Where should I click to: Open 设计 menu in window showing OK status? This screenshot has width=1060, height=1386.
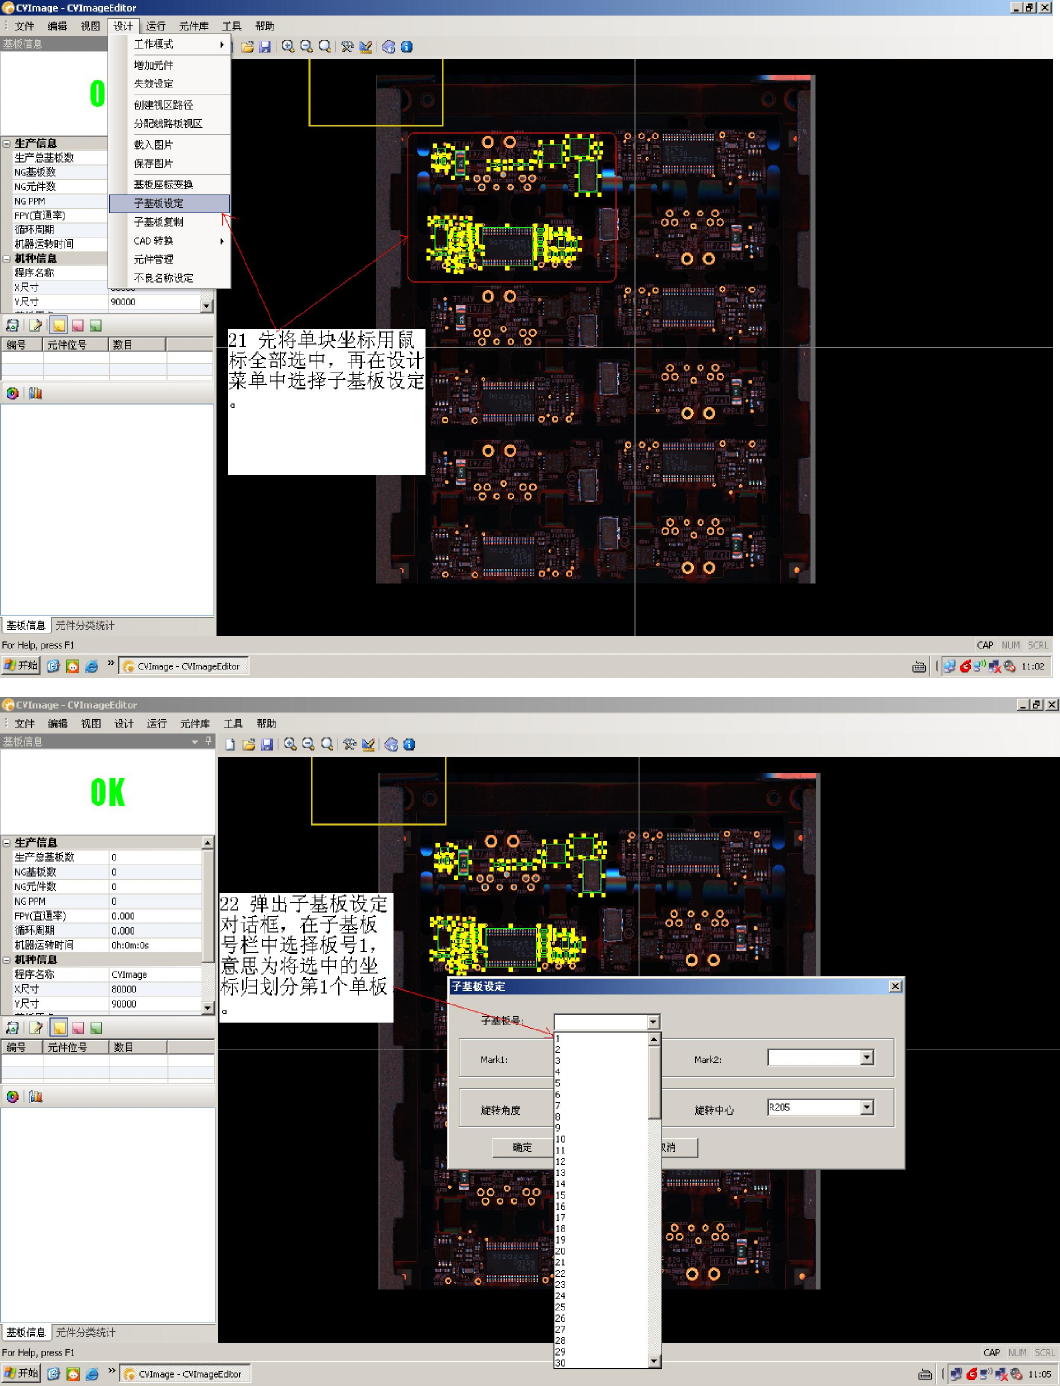tap(124, 724)
